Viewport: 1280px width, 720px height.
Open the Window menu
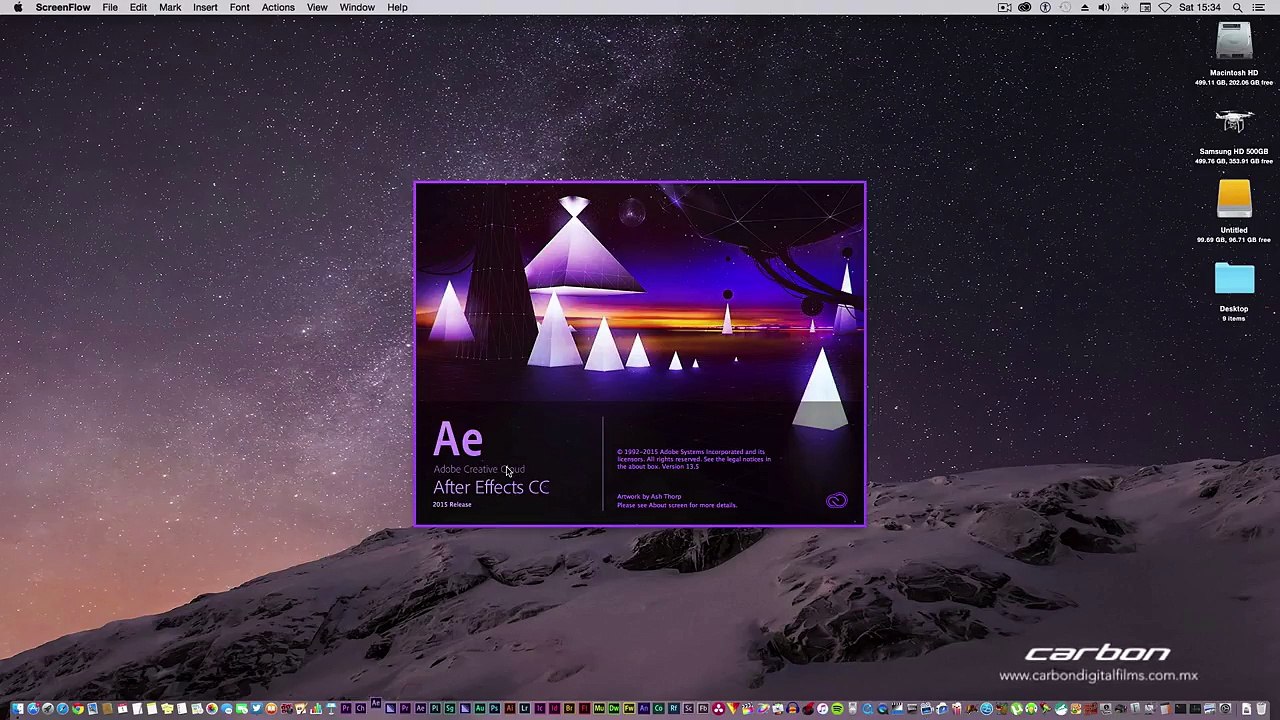pyautogui.click(x=357, y=7)
